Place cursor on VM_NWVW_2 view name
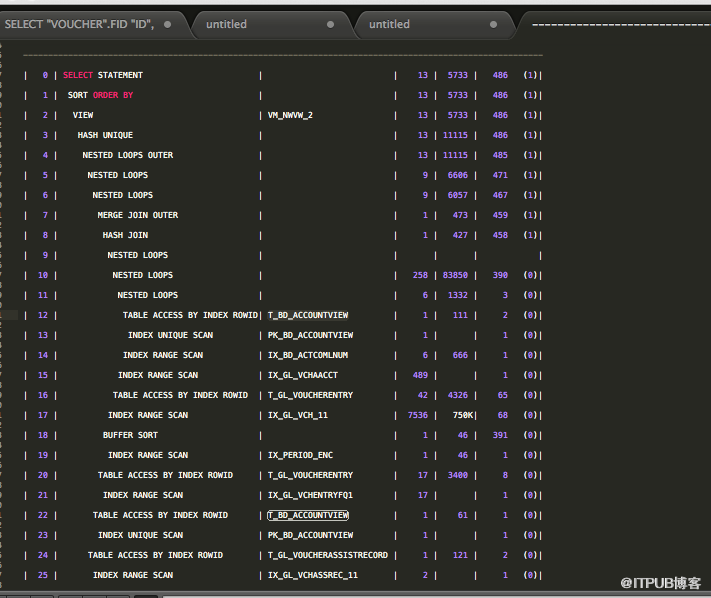Screen dimensions: 711x598 click(290, 115)
